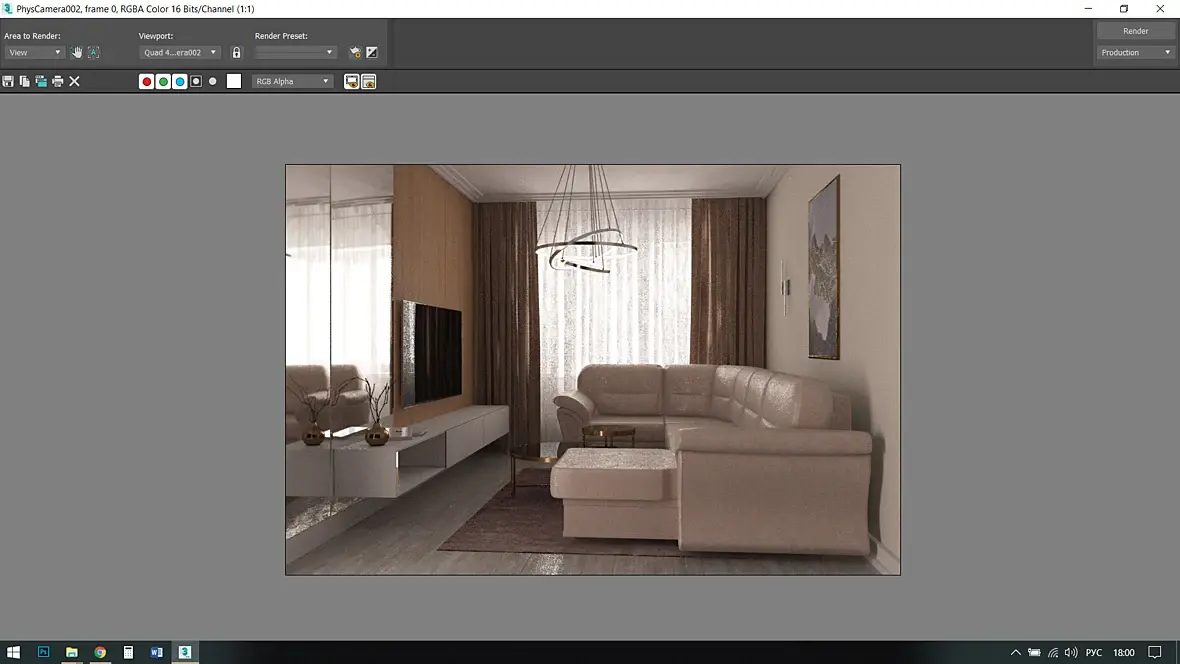The height and width of the screenshot is (664, 1180).
Task: Open Render Setup teapot icon
Action: (x=355, y=53)
